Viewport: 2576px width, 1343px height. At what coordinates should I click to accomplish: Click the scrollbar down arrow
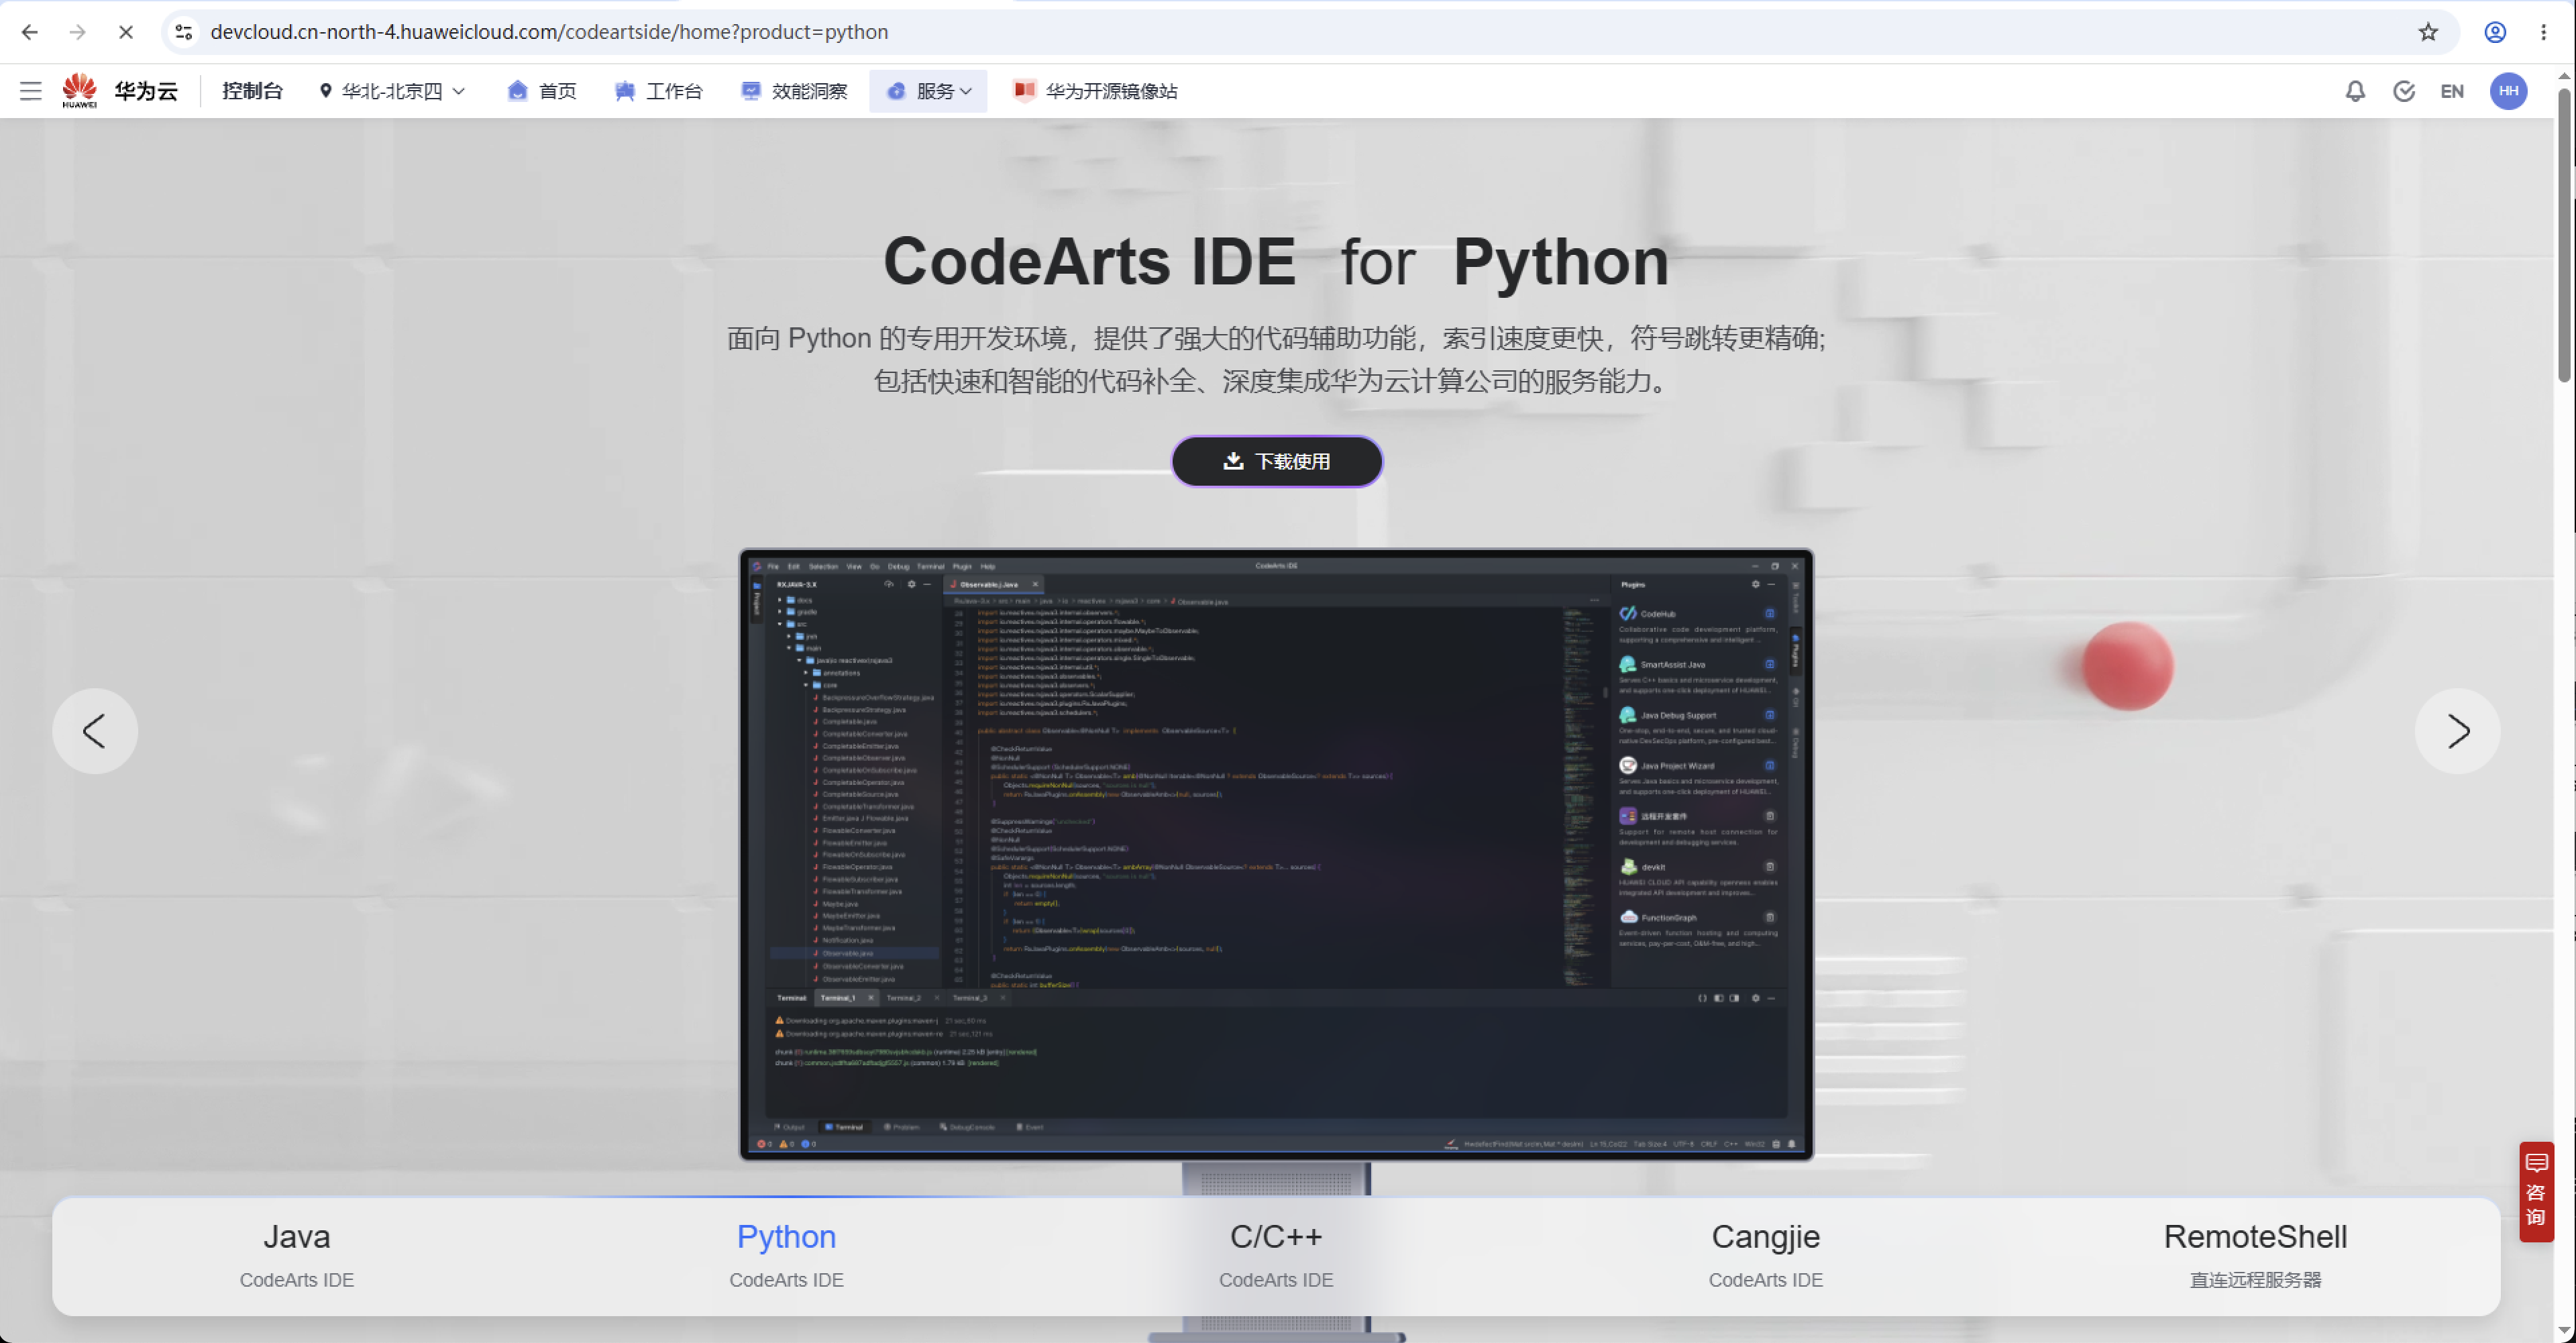pyautogui.click(x=2565, y=1331)
